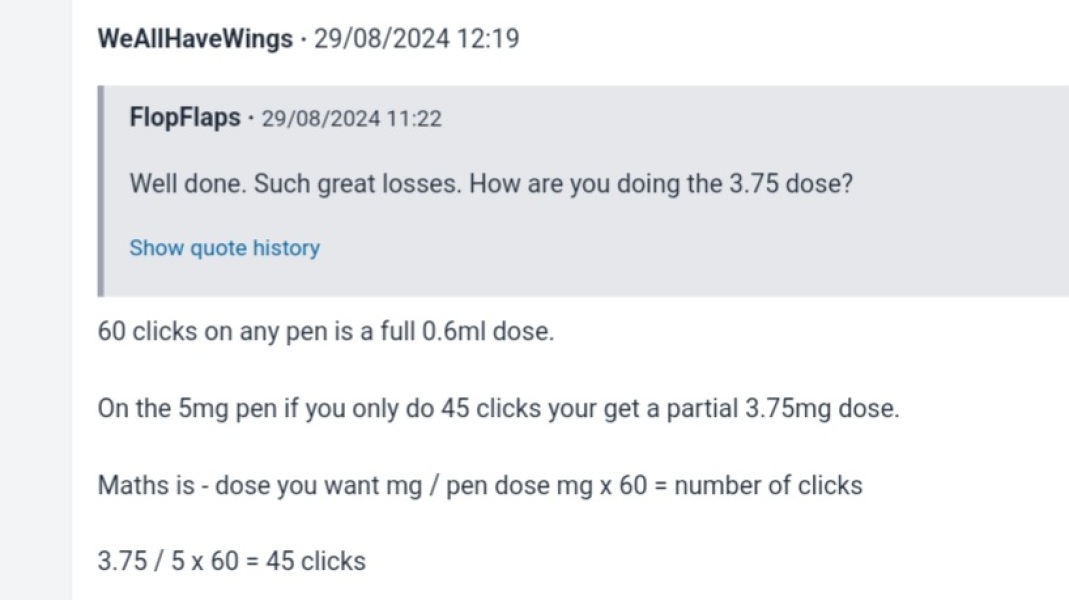This screenshot has width=1069, height=600.
Task: Click the quoted 29/08/2024 11:22 timestamp
Action: coord(351,119)
